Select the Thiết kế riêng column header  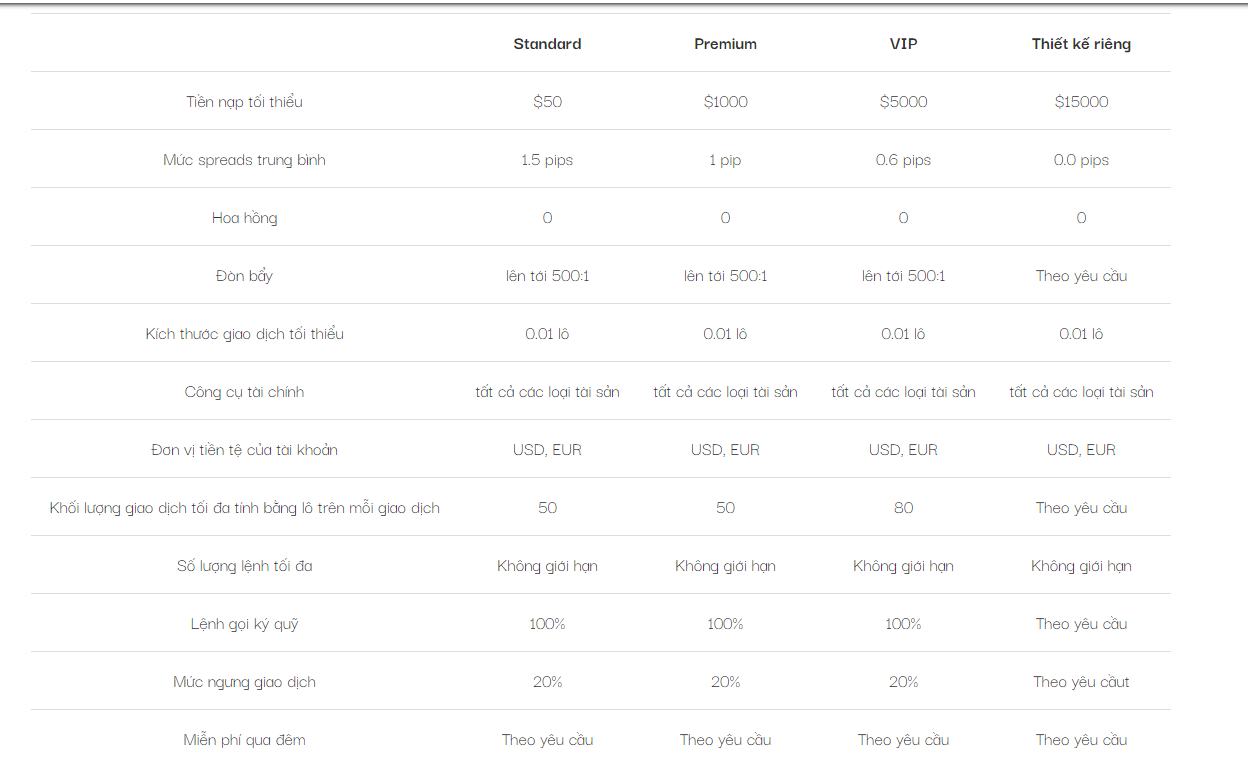coord(1081,44)
